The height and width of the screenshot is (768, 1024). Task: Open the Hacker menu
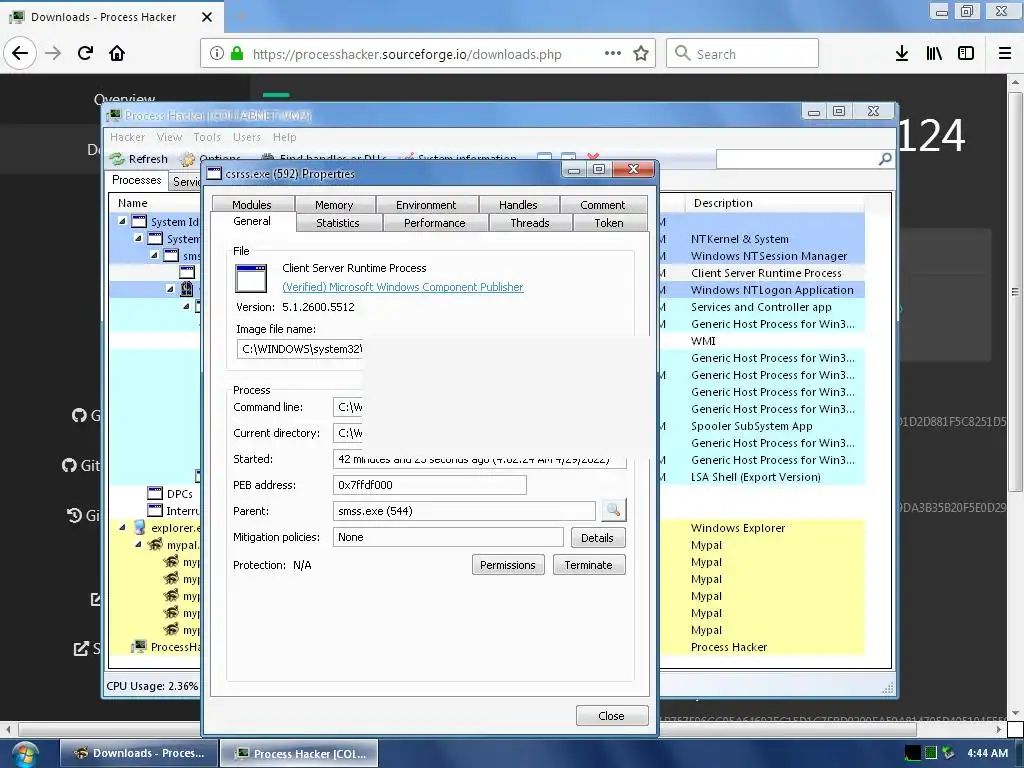coord(127,137)
